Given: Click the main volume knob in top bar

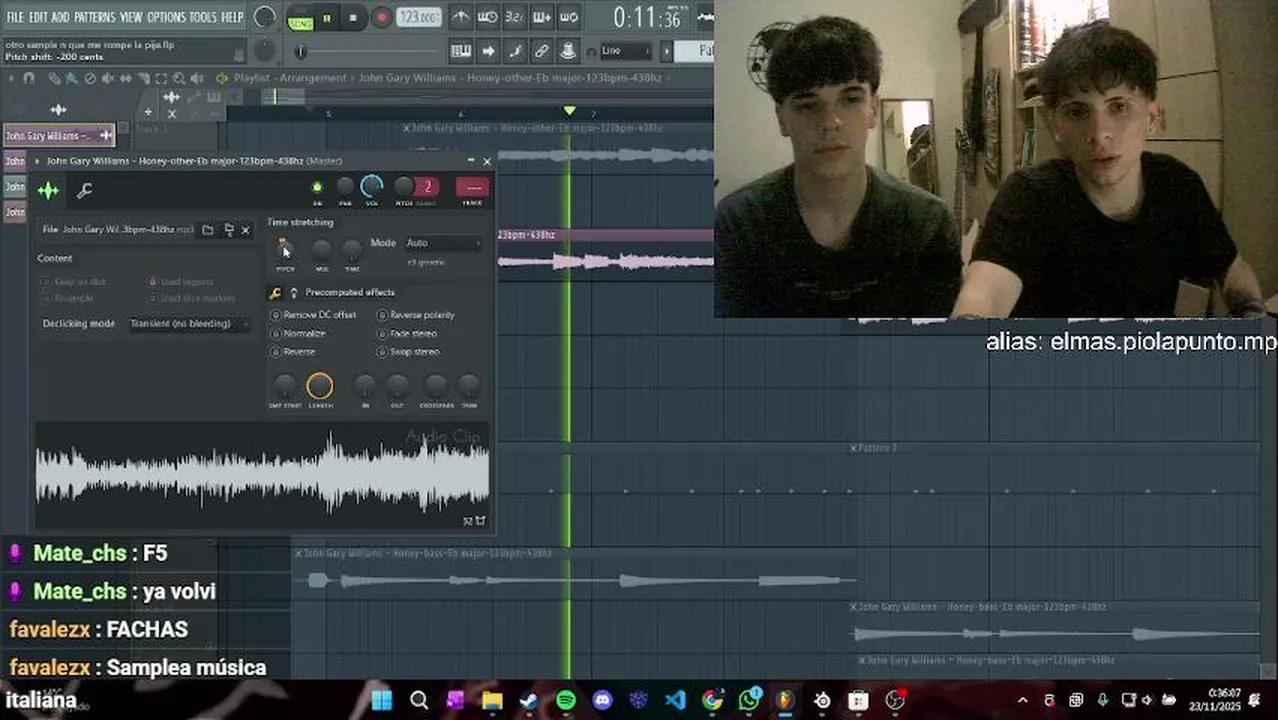Looking at the screenshot, I should click(x=264, y=17).
